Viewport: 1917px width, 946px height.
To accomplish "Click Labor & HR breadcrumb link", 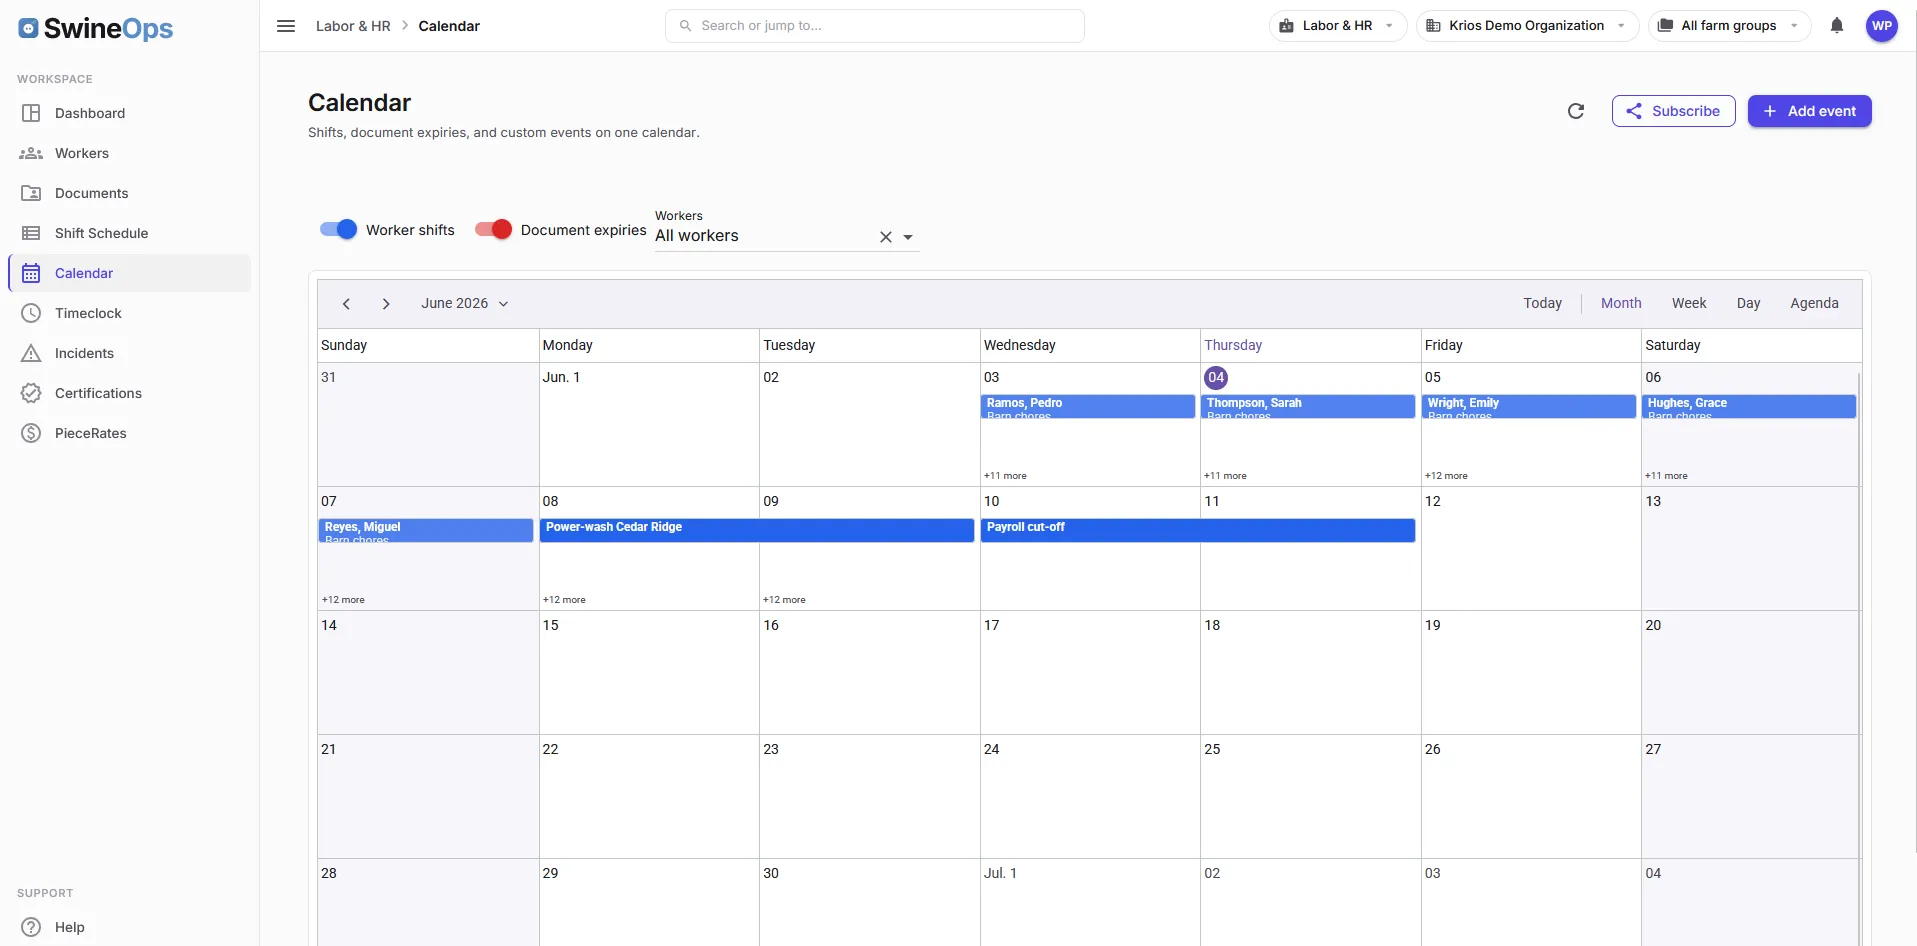I will pyautogui.click(x=353, y=26).
